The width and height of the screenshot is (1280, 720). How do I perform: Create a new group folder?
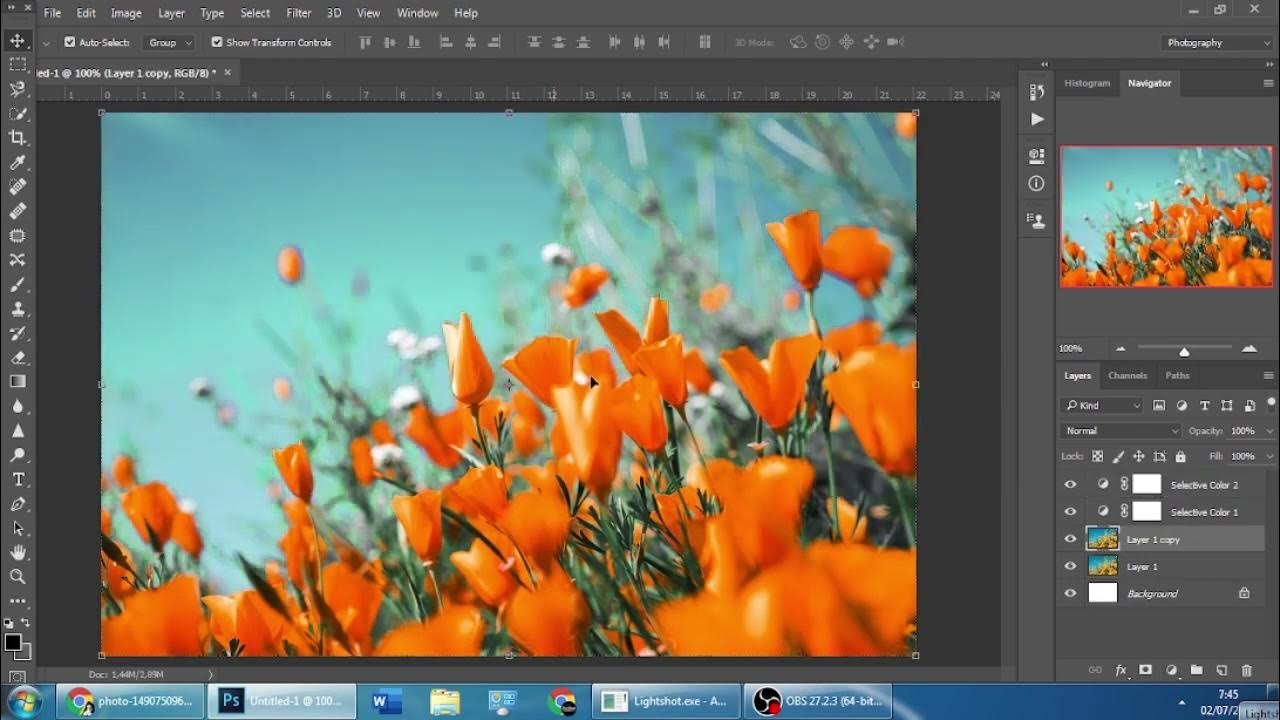(x=1196, y=670)
